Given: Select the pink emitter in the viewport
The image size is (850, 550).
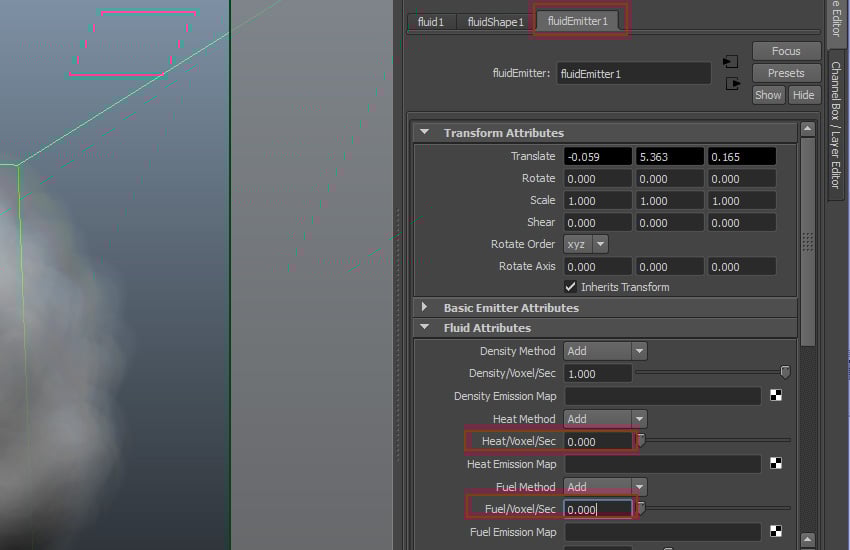Looking at the screenshot, I should [x=133, y=43].
